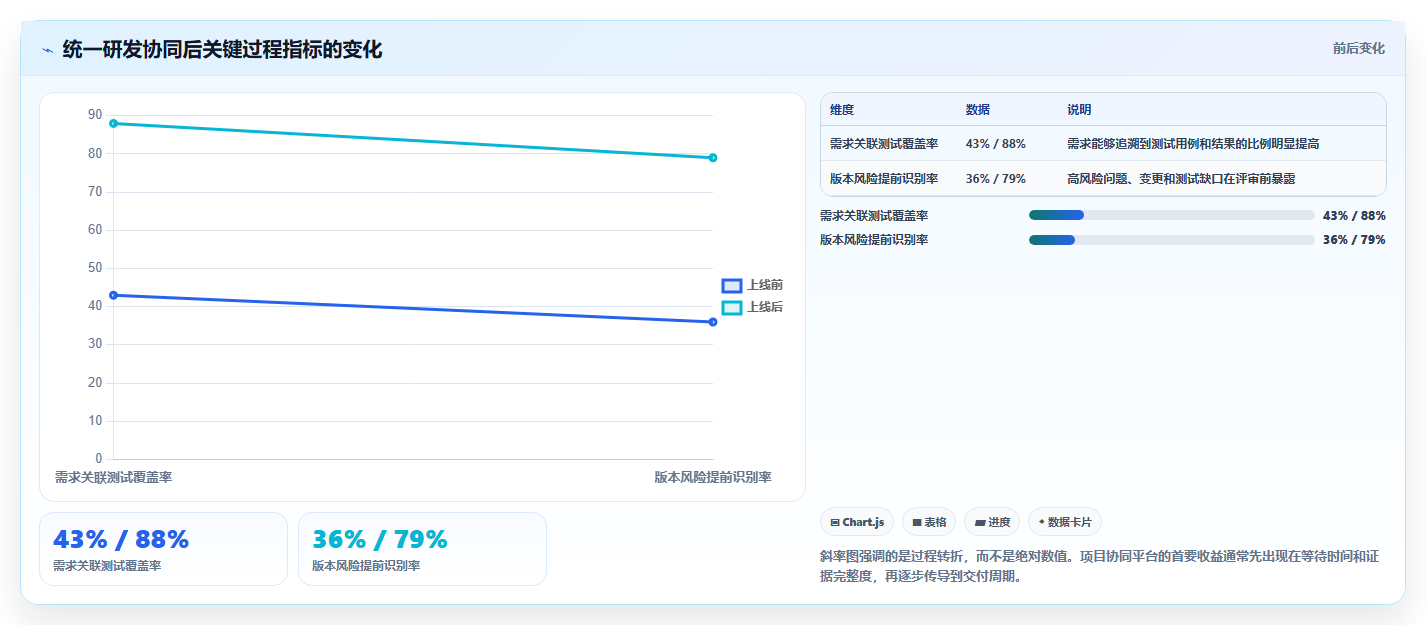Viewport: 1426px width, 625px height.
Task: Click the y-axis label 90
Action: [95, 115]
